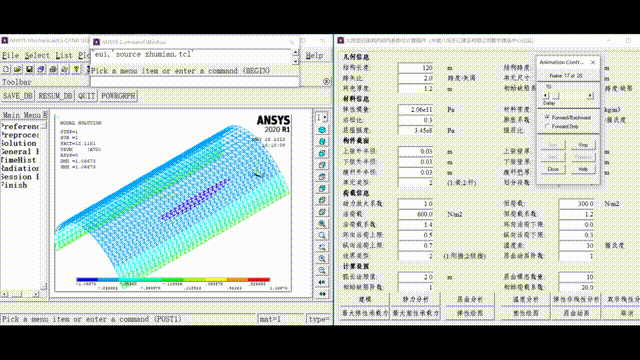The image size is (640, 360).
Task: Open the Select menu
Action: 37,56
